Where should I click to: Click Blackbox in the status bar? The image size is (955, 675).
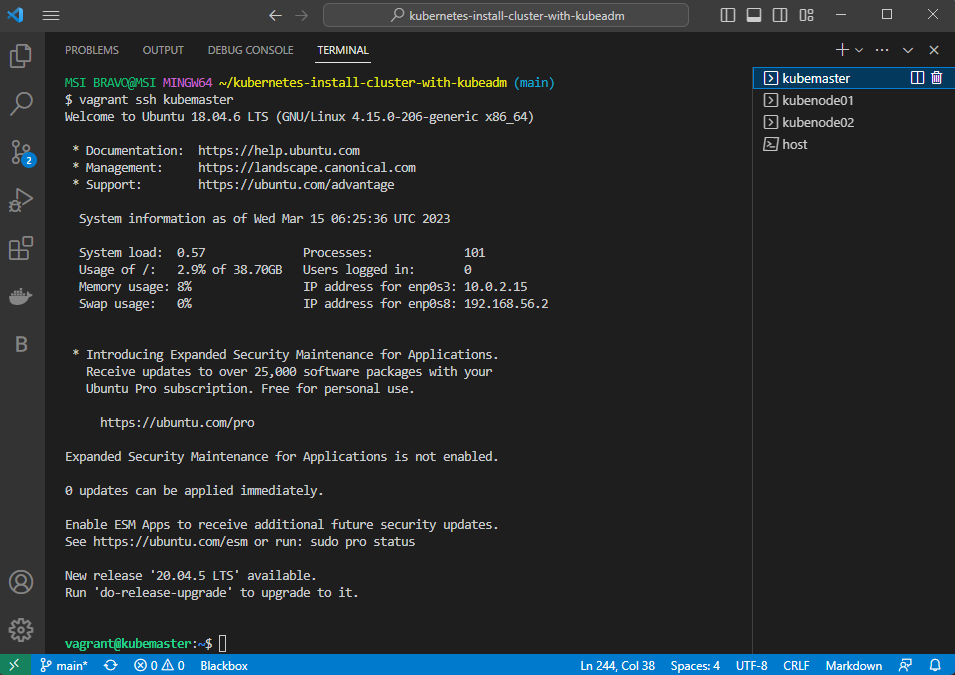tap(224, 665)
